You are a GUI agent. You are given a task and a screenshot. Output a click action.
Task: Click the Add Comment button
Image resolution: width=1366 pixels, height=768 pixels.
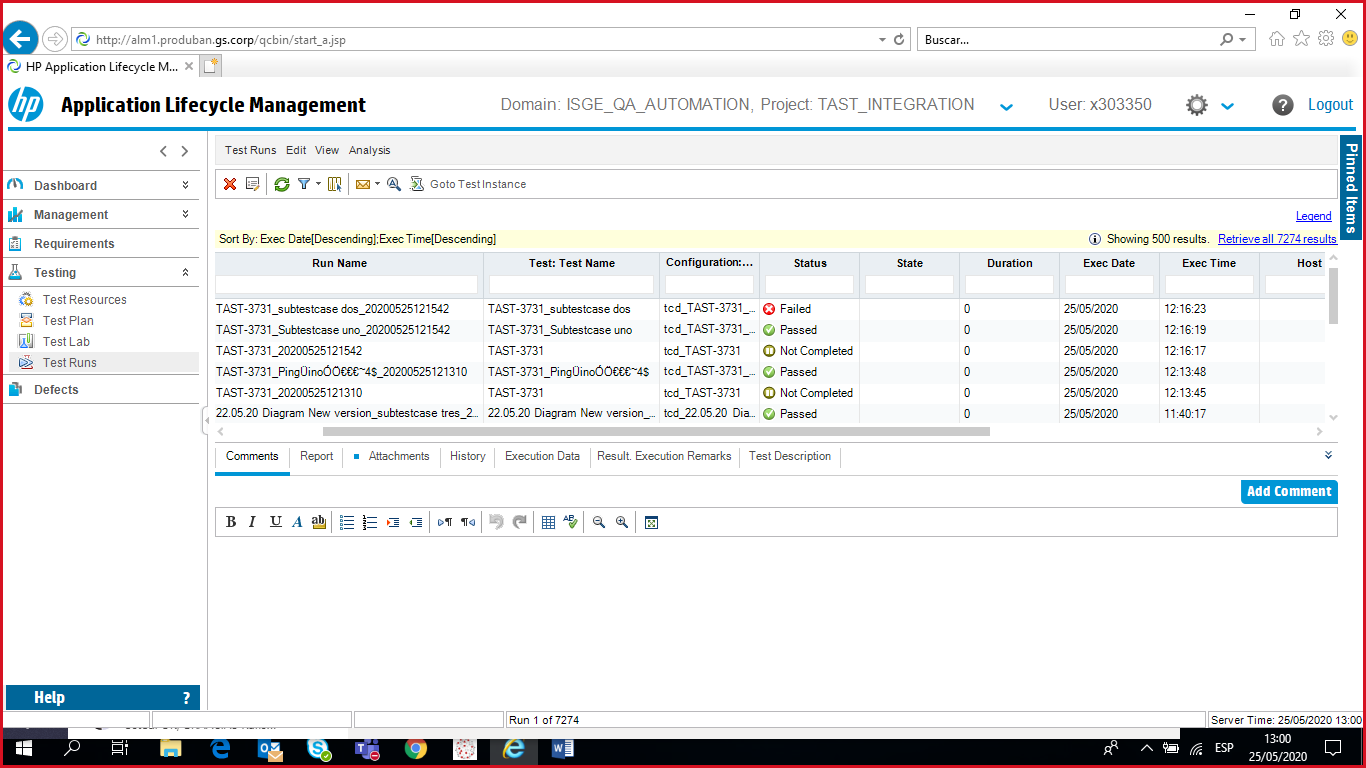1288,491
